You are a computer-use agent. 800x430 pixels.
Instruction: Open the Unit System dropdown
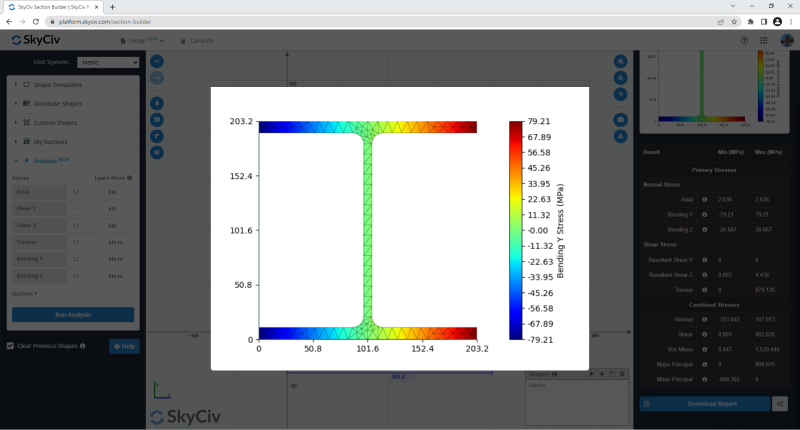pyautogui.click(x=108, y=62)
